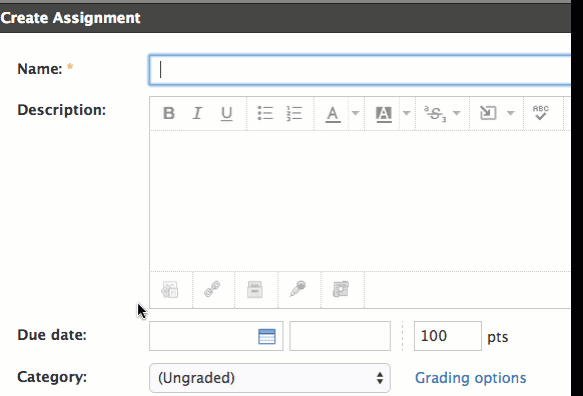Open the text color dropdown arrow
Screen dimensions: 583x396
[x=356, y=113]
